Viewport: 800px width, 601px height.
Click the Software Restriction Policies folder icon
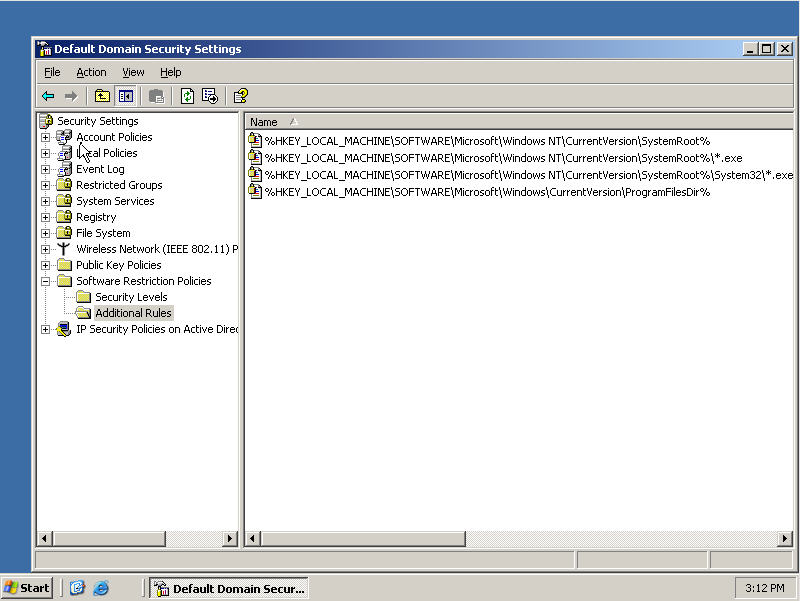tap(64, 281)
